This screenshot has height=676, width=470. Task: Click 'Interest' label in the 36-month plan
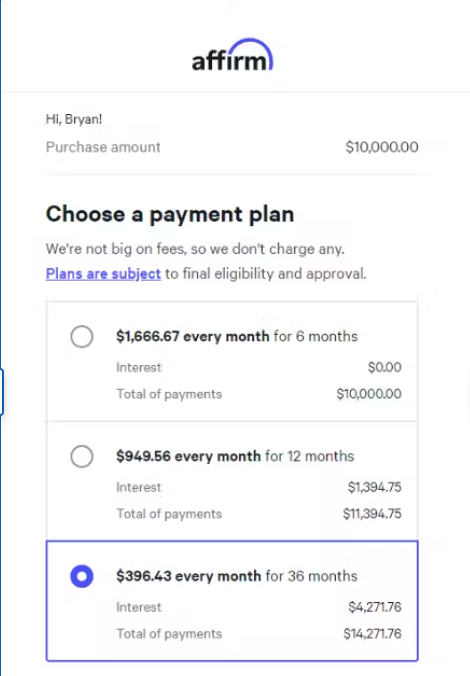tap(138, 607)
